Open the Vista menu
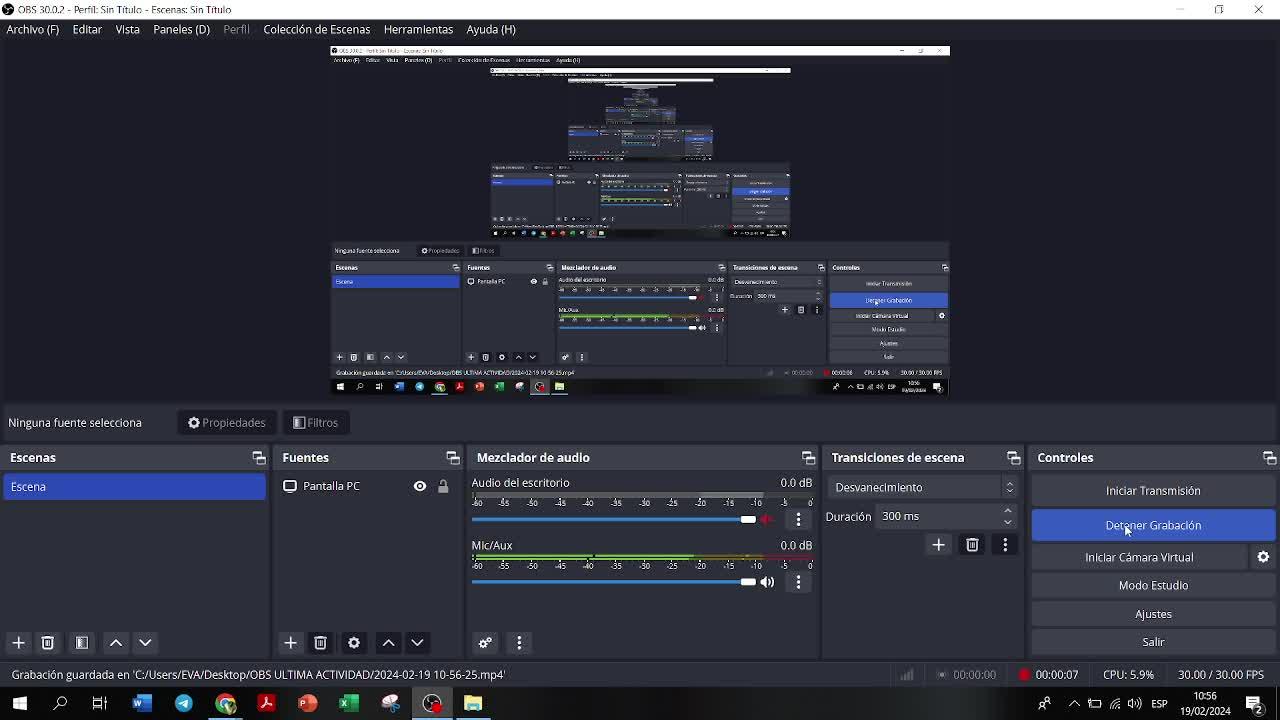Viewport: 1280px width, 720px height. point(127,29)
